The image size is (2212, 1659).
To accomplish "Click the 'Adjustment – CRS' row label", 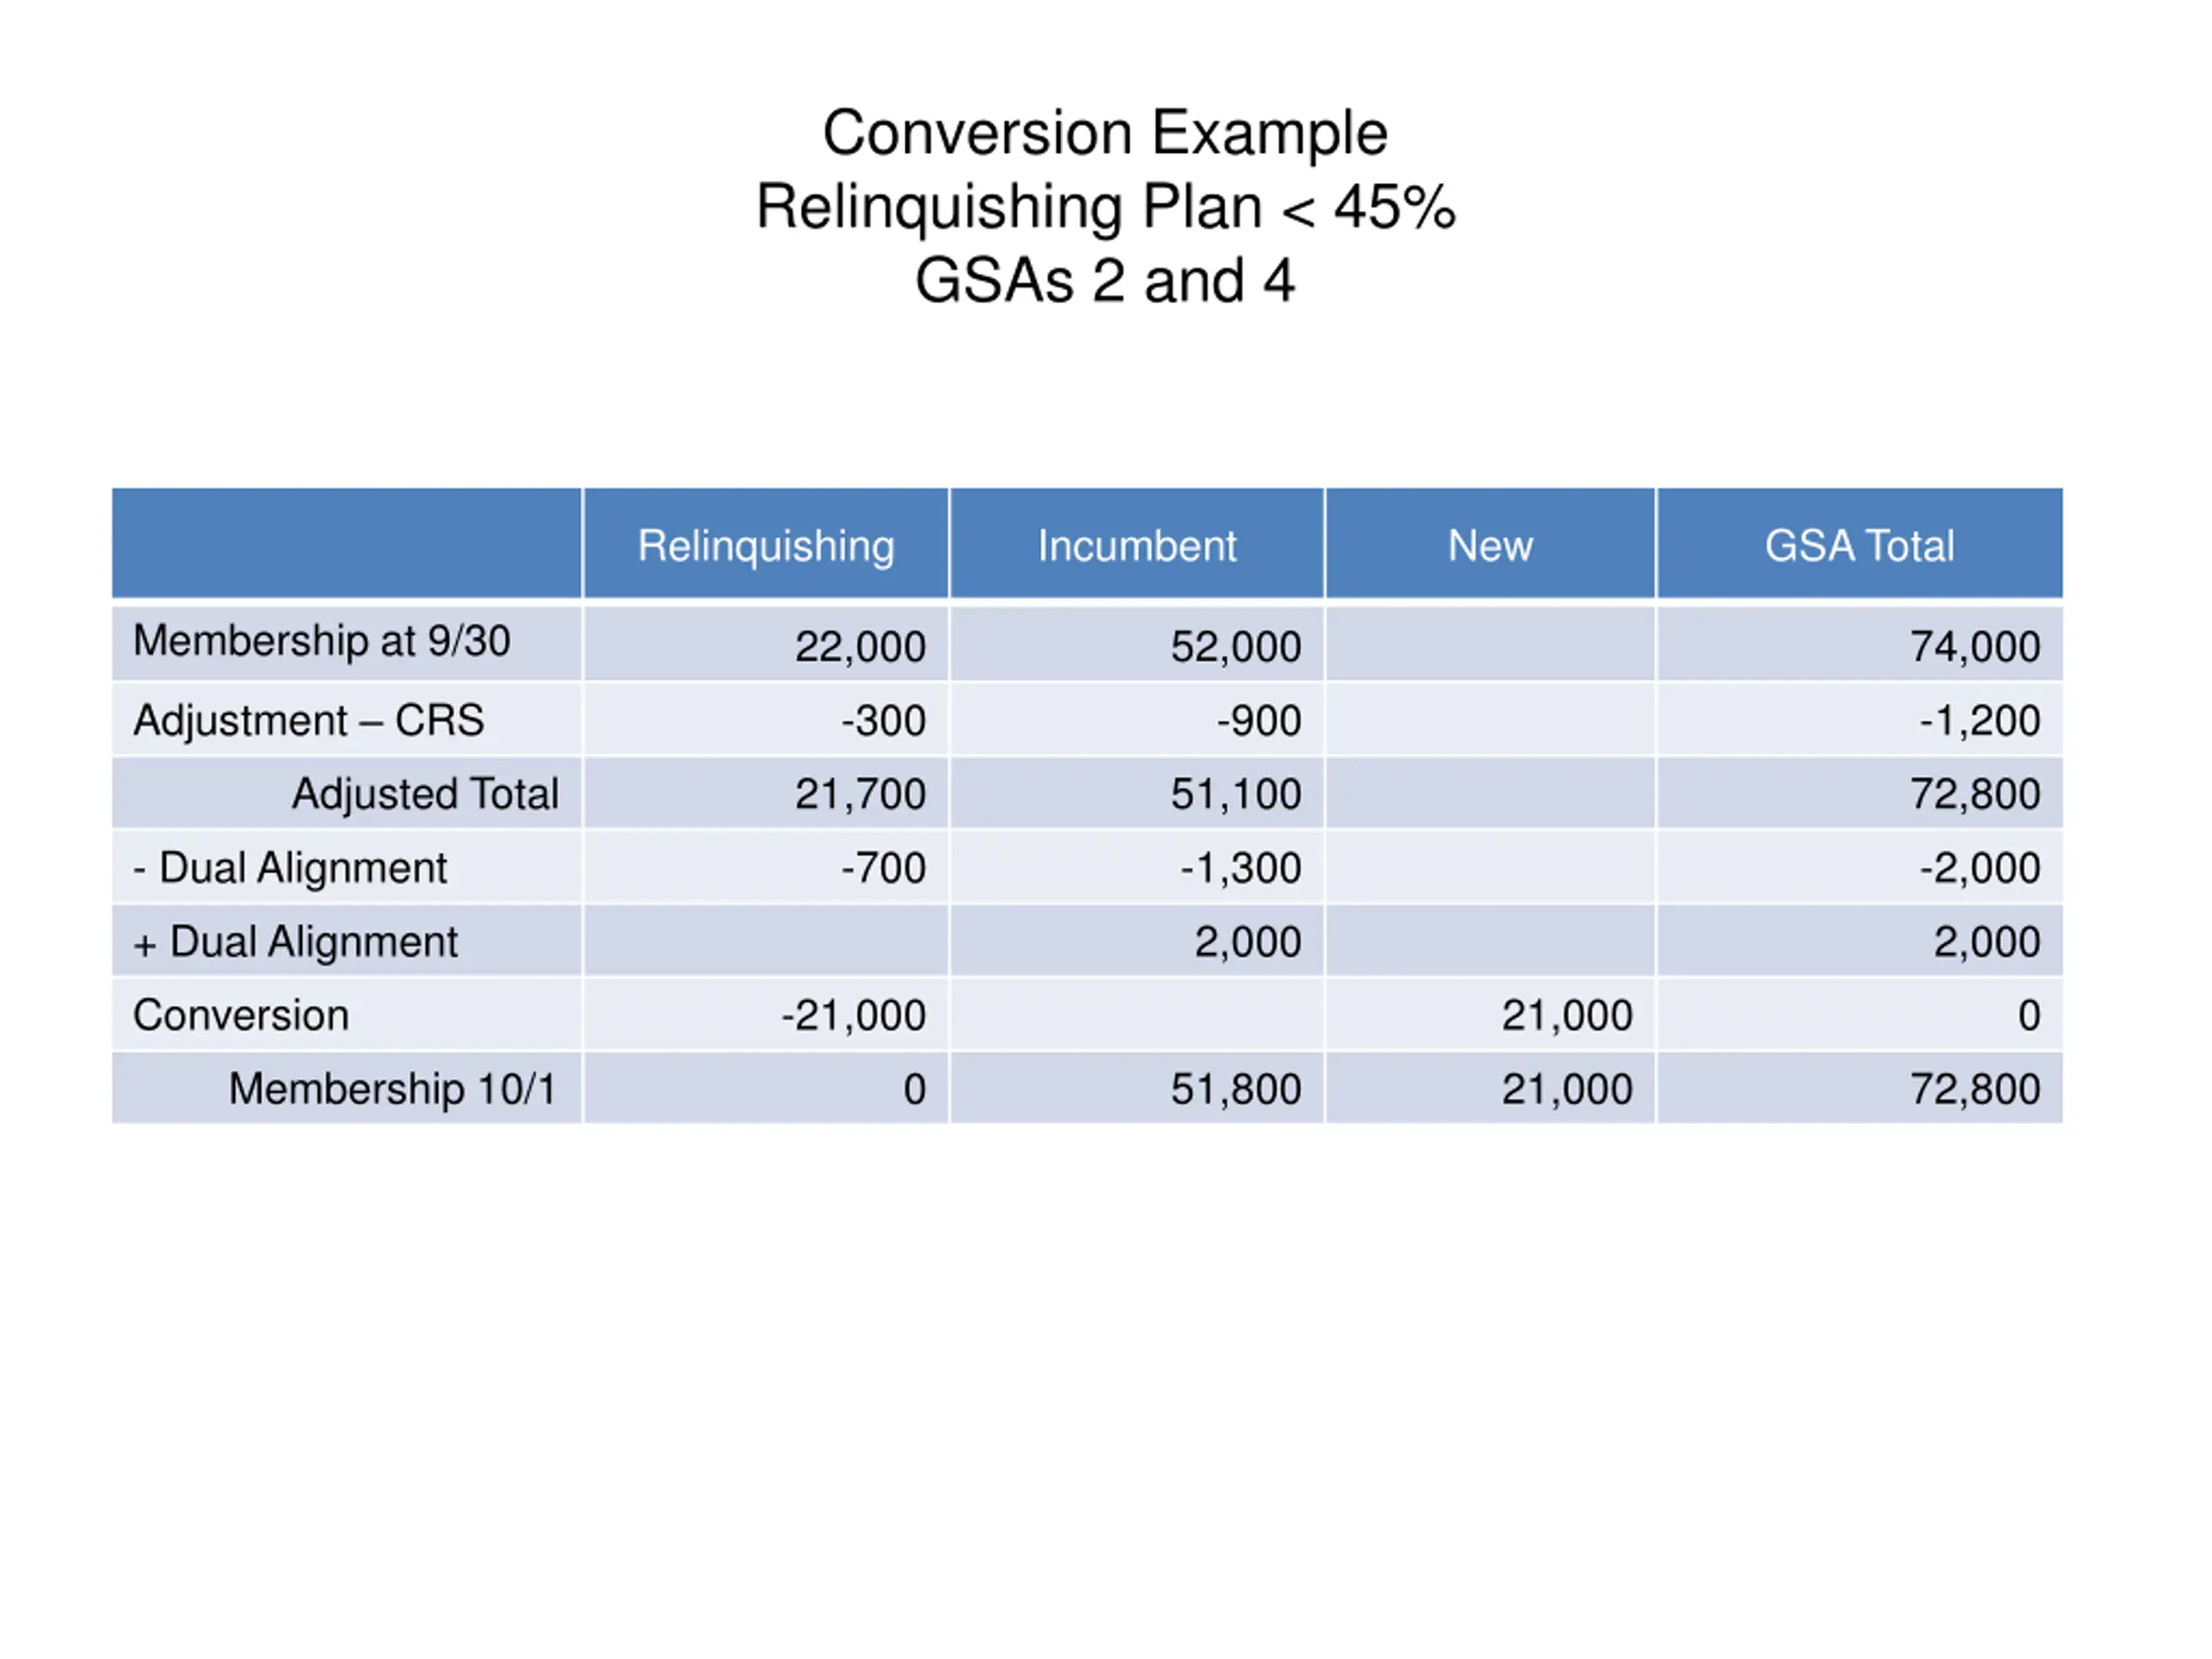I will (309, 720).
